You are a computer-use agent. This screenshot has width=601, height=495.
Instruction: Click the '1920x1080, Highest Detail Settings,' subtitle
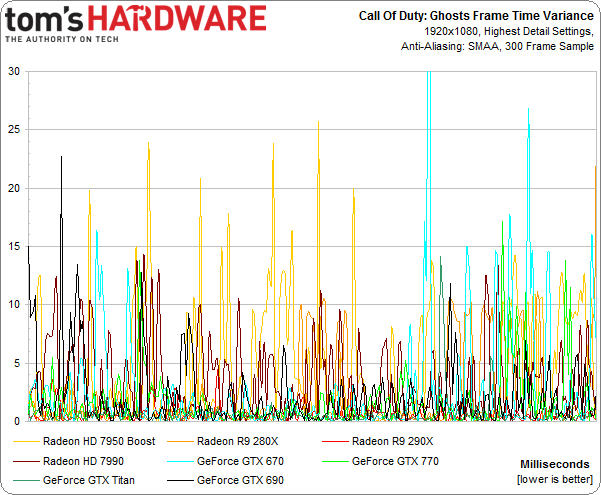509,31
